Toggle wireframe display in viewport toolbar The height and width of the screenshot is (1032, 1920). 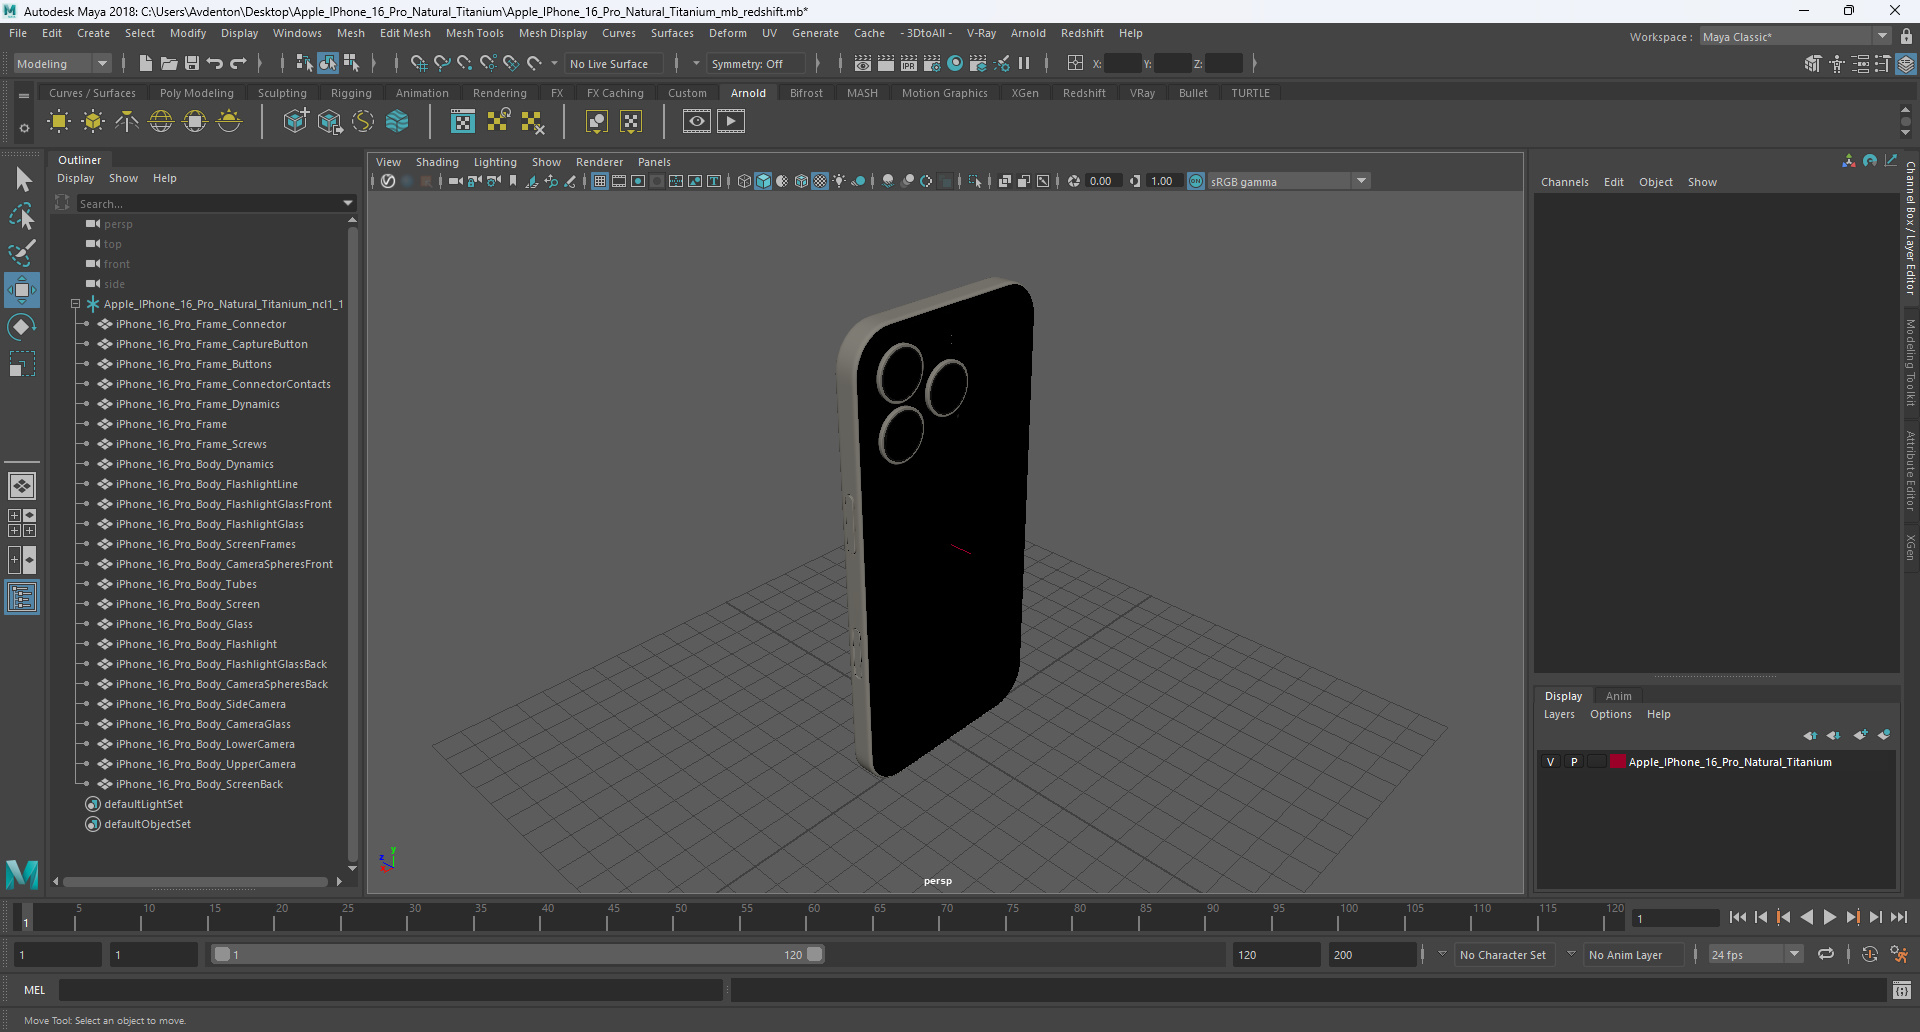coord(744,181)
